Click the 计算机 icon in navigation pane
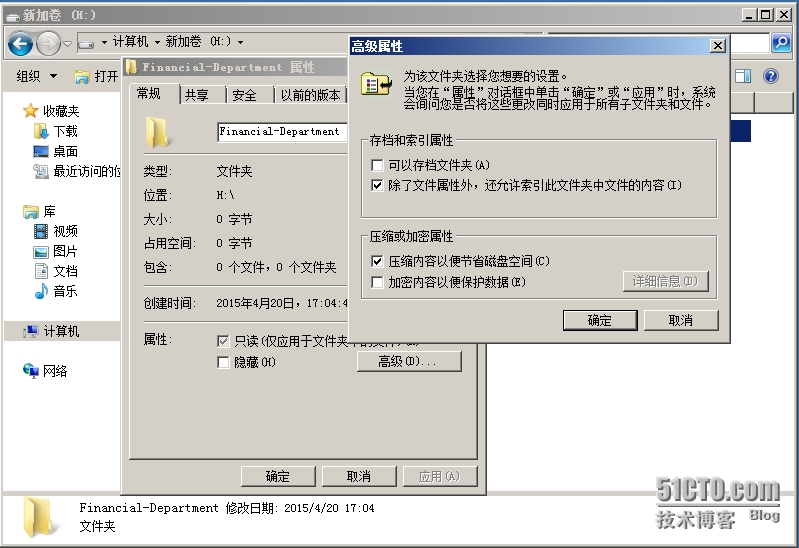This screenshot has width=799, height=548. click(31, 331)
